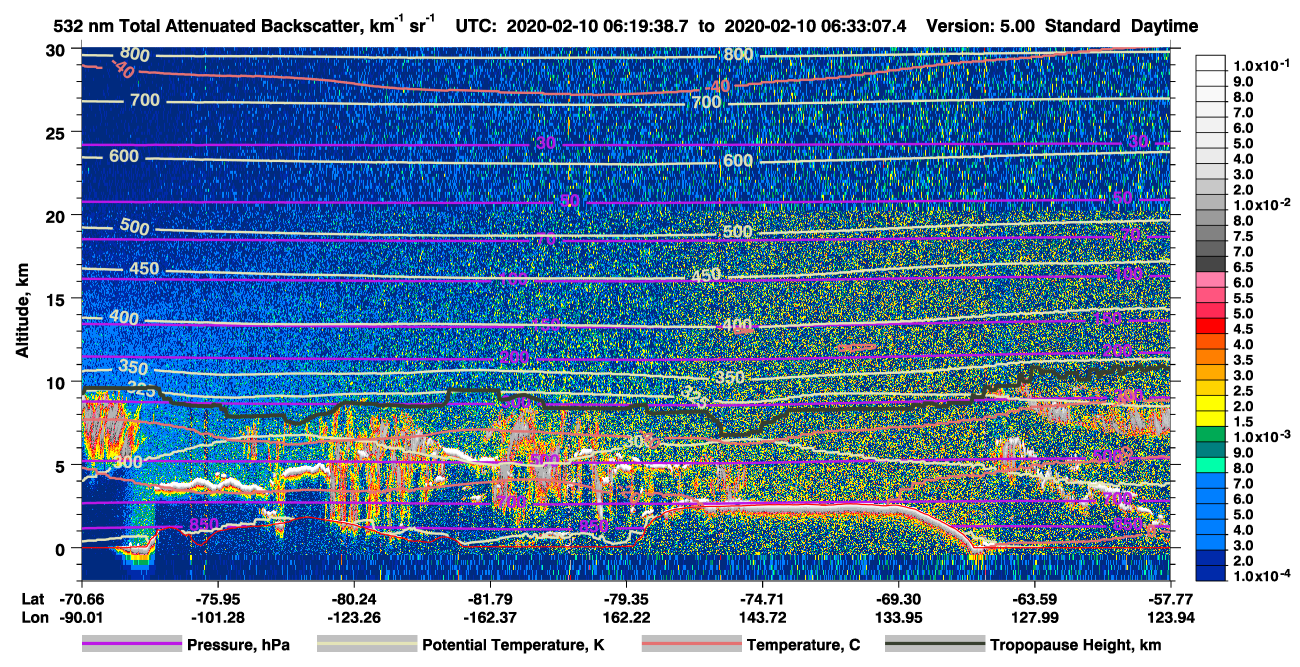Select latitude value -63.59
The height and width of the screenshot is (667, 1300).
point(1034,601)
